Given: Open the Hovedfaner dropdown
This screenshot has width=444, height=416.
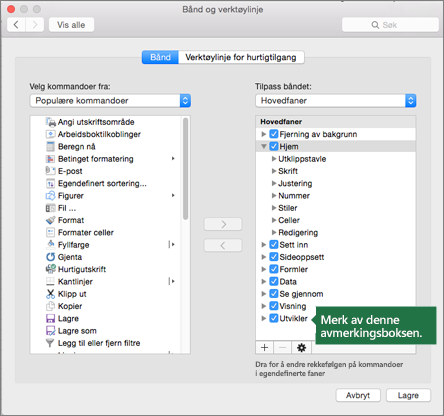Looking at the screenshot, I should [336, 101].
